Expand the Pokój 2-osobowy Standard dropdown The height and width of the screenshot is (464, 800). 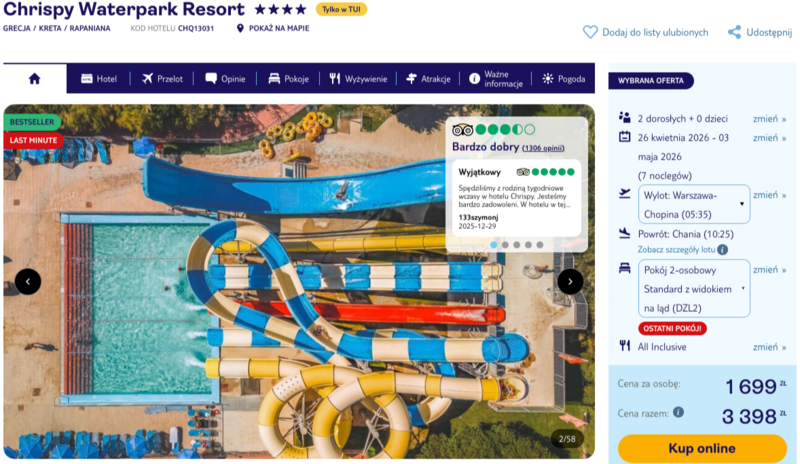[x=694, y=288]
